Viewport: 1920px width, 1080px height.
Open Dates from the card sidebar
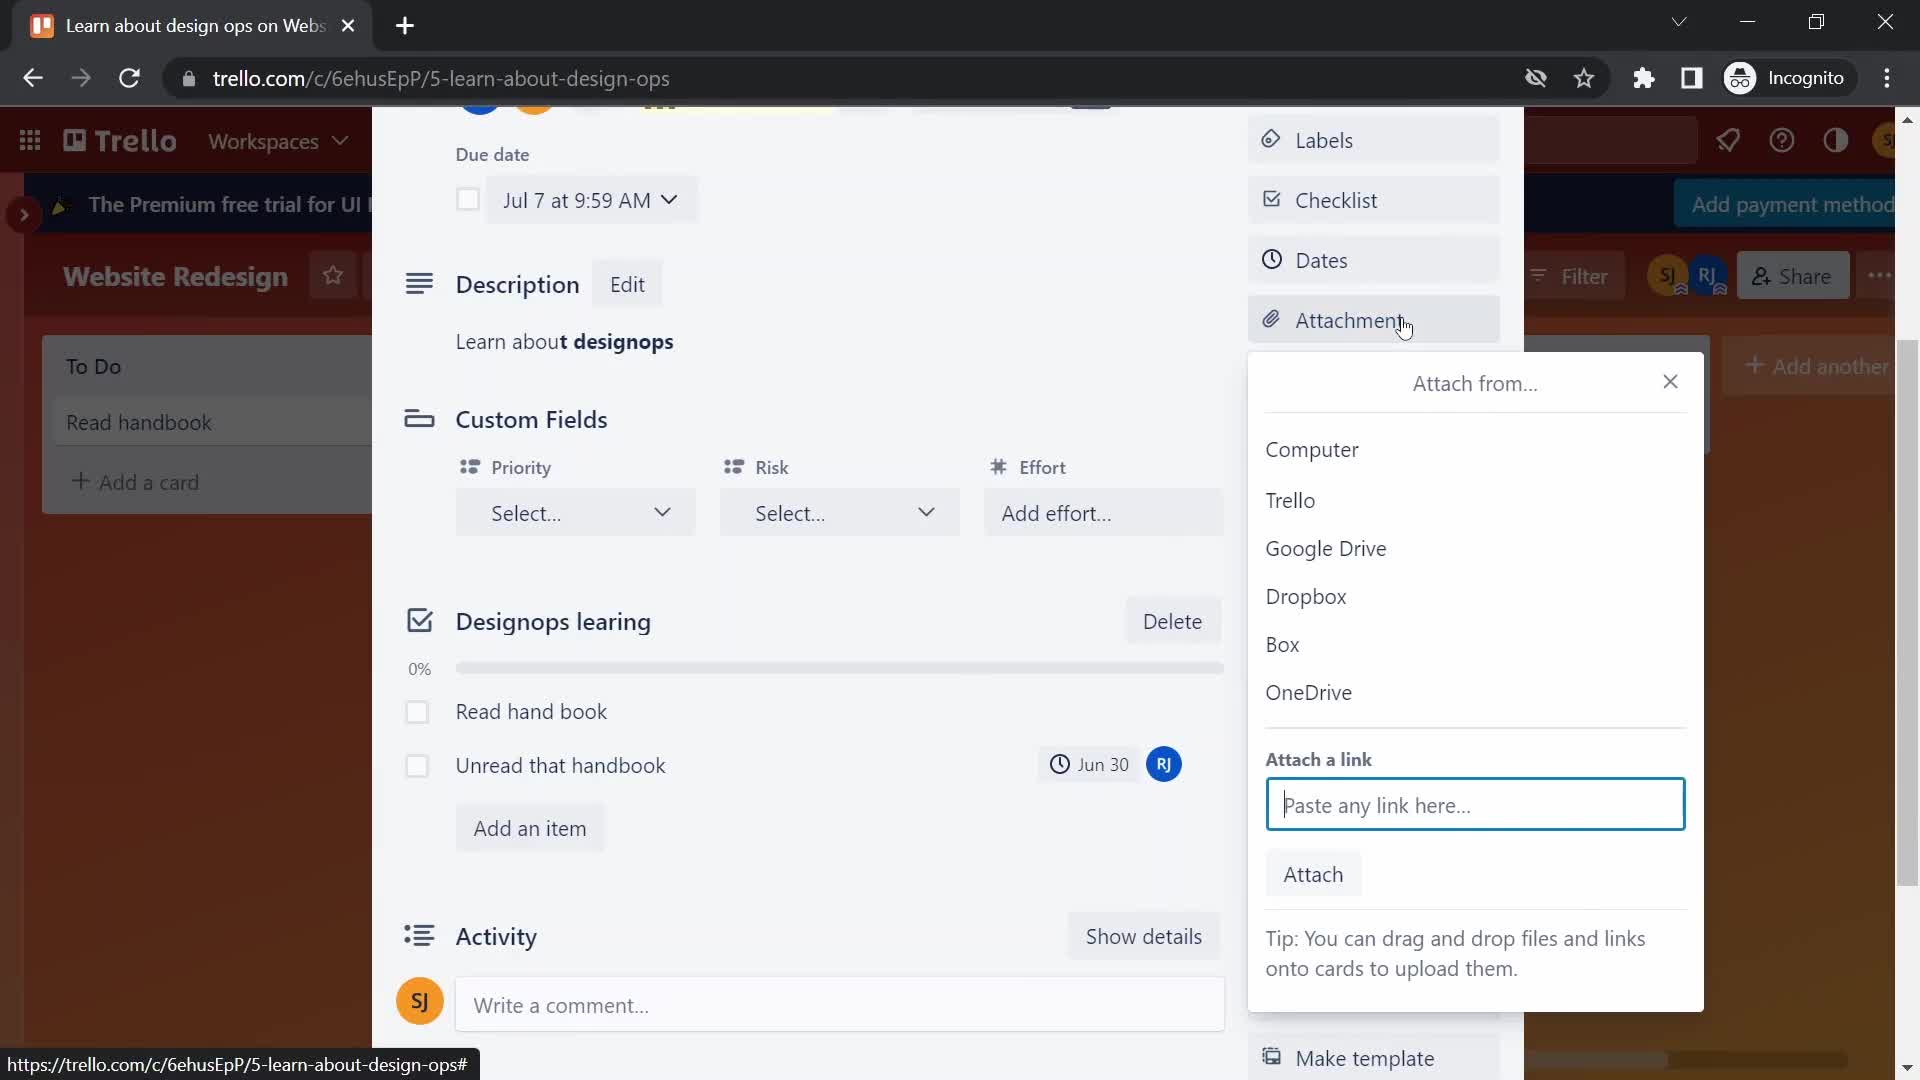click(x=1373, y=260)
